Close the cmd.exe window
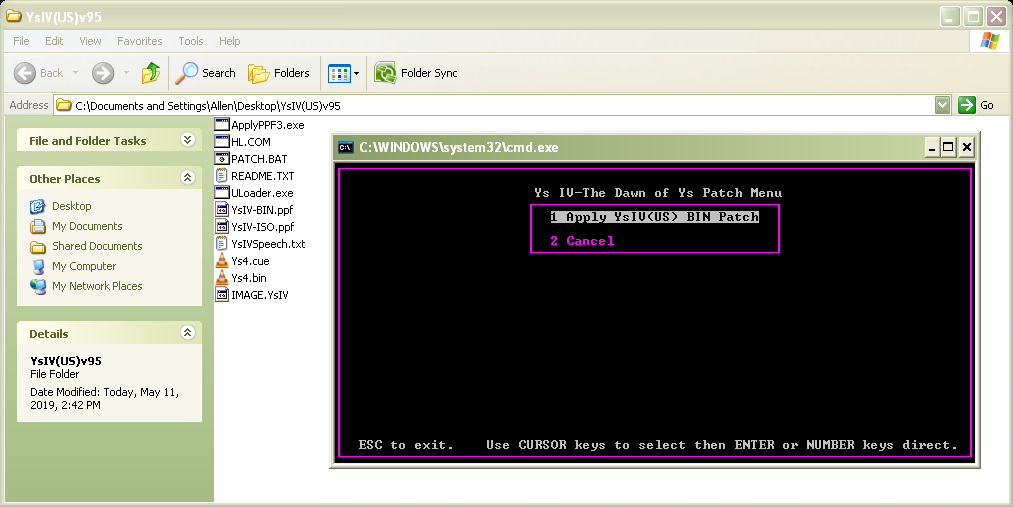 966,148
